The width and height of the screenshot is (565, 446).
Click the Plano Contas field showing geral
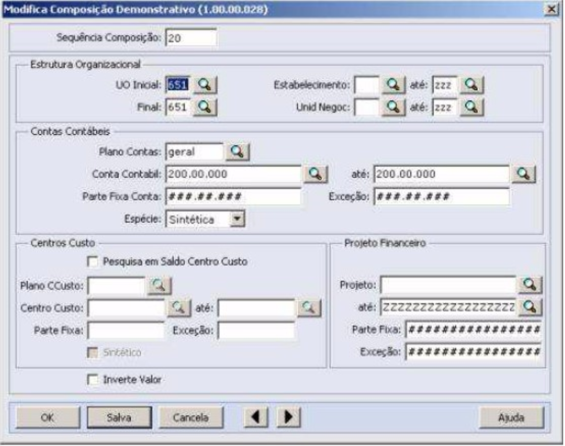[194, 152]
